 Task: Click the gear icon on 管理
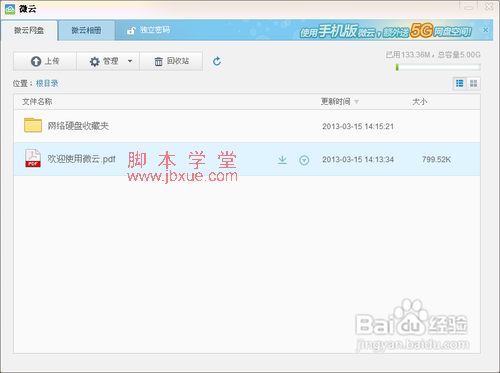point(95,61)
